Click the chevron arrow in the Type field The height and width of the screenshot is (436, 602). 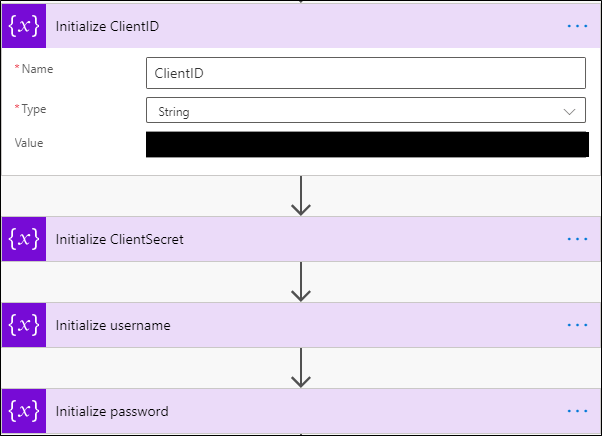[570, 111]
